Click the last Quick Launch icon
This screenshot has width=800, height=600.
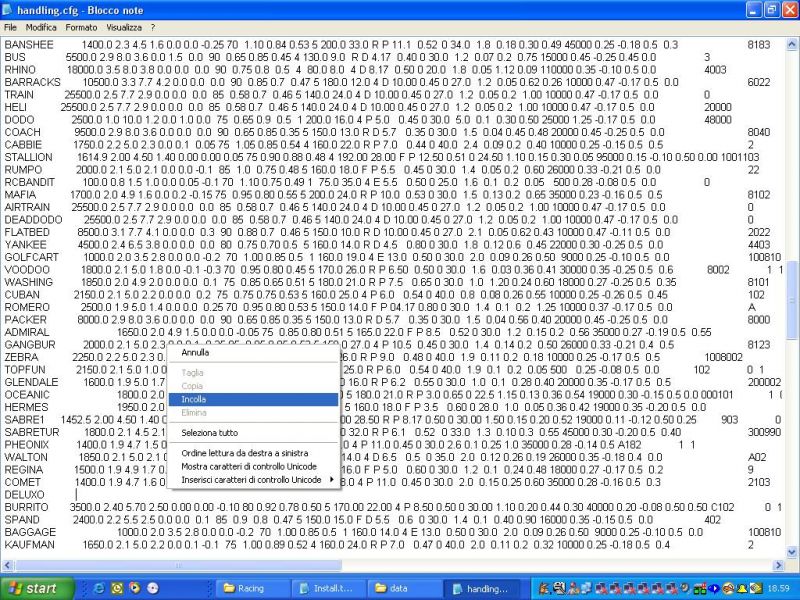[152, 588]
